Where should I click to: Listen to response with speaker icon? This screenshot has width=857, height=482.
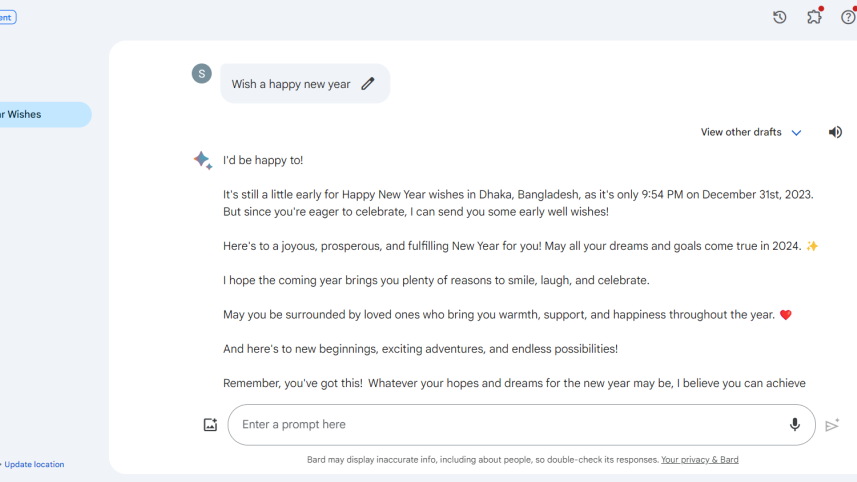point(835,132)
